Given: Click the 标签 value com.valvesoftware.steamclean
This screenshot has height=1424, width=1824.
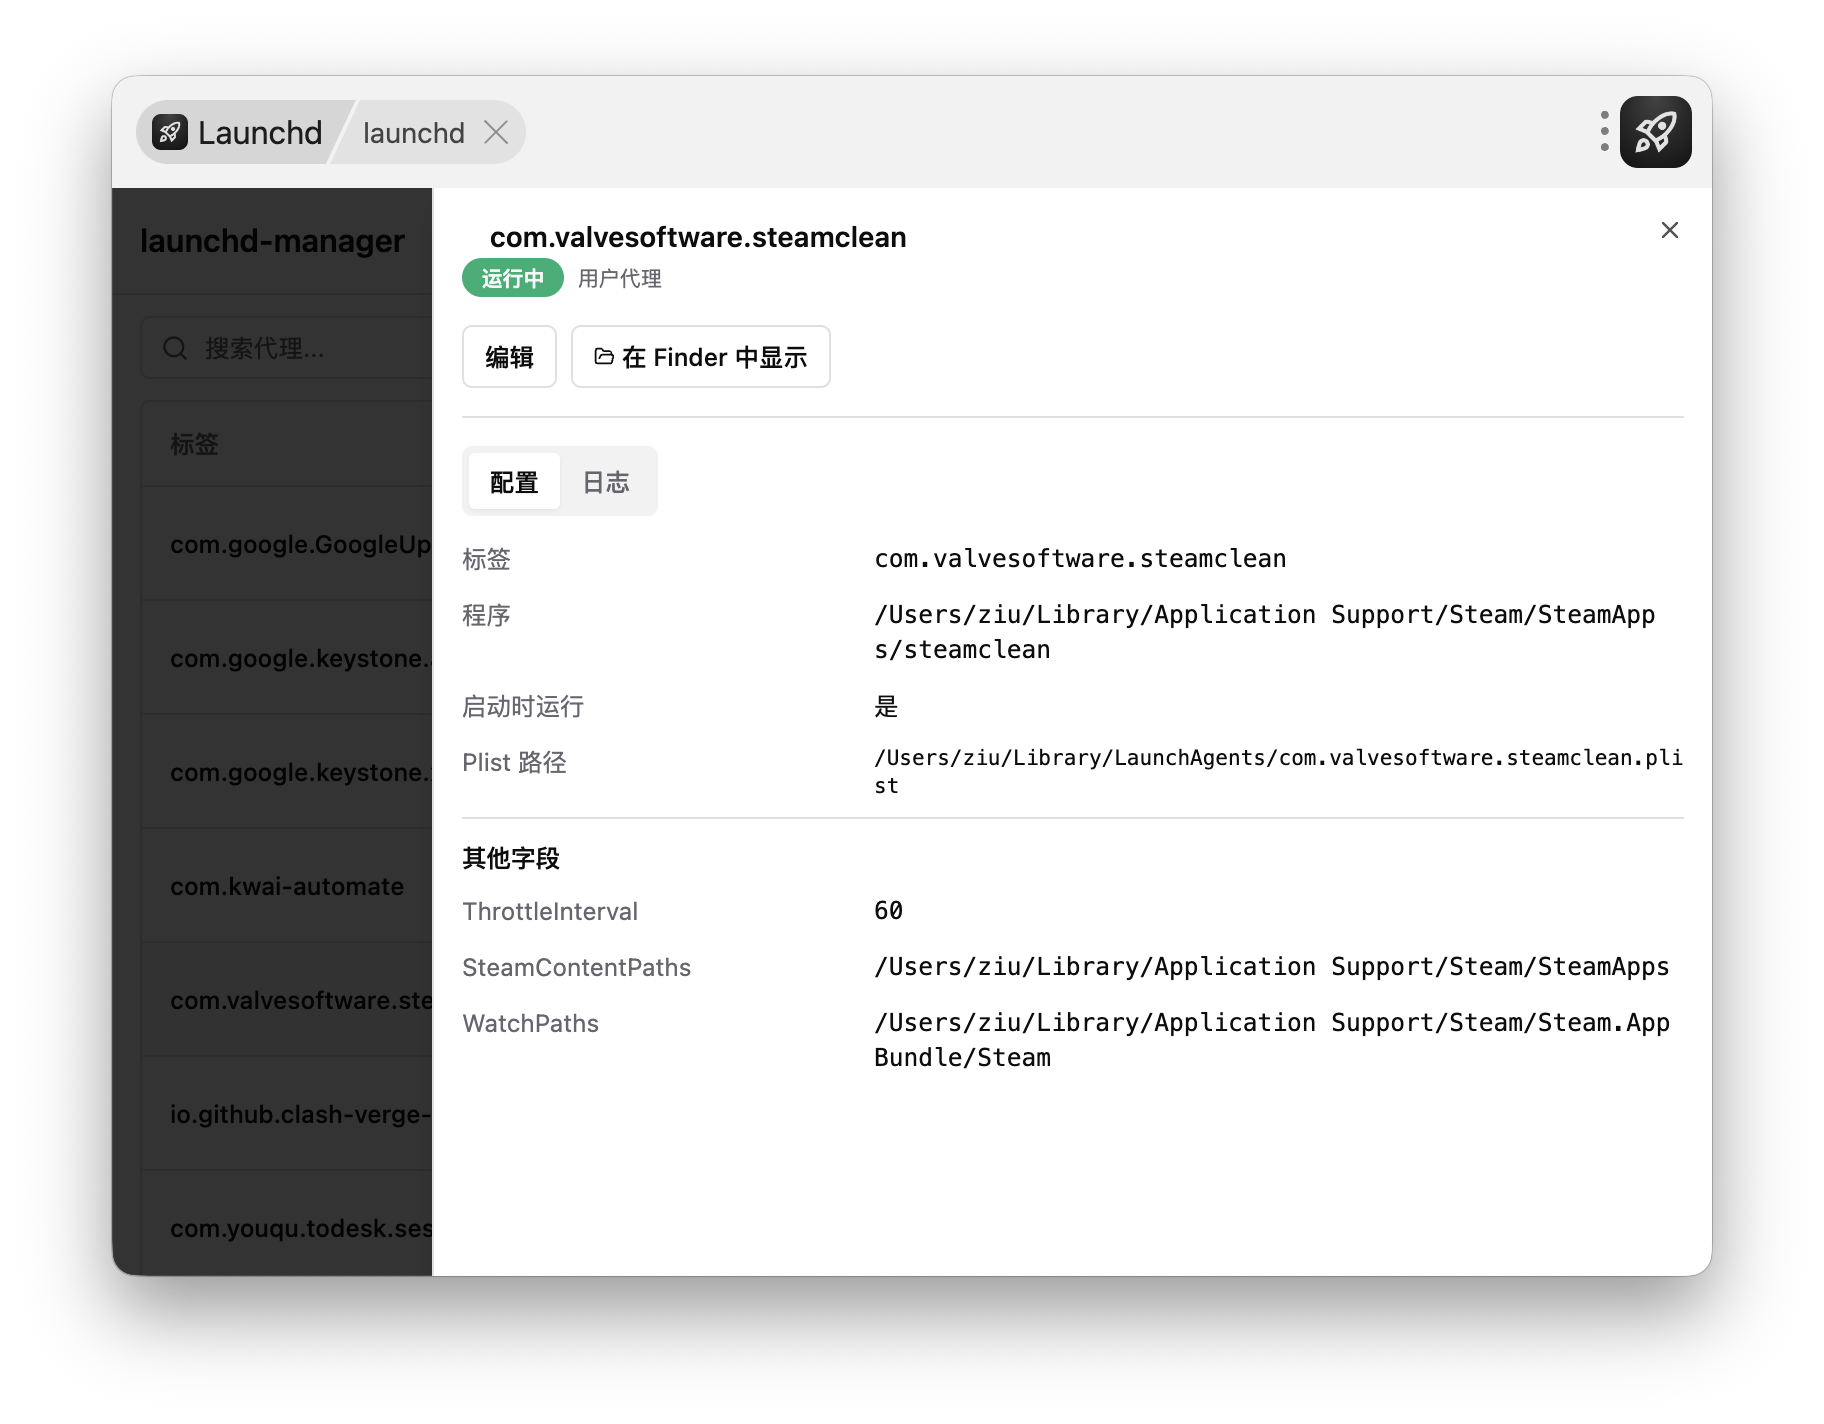Looking at the screenshot, I should 1080,558.
